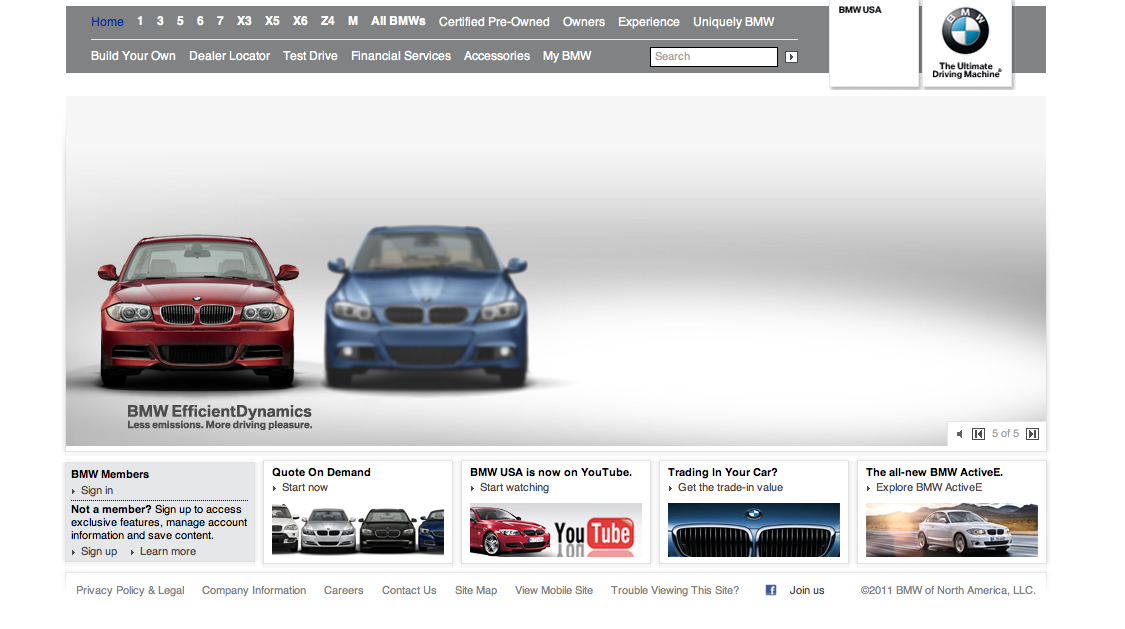
Task: Sign in to BMW Members
Action: point(97,490)
